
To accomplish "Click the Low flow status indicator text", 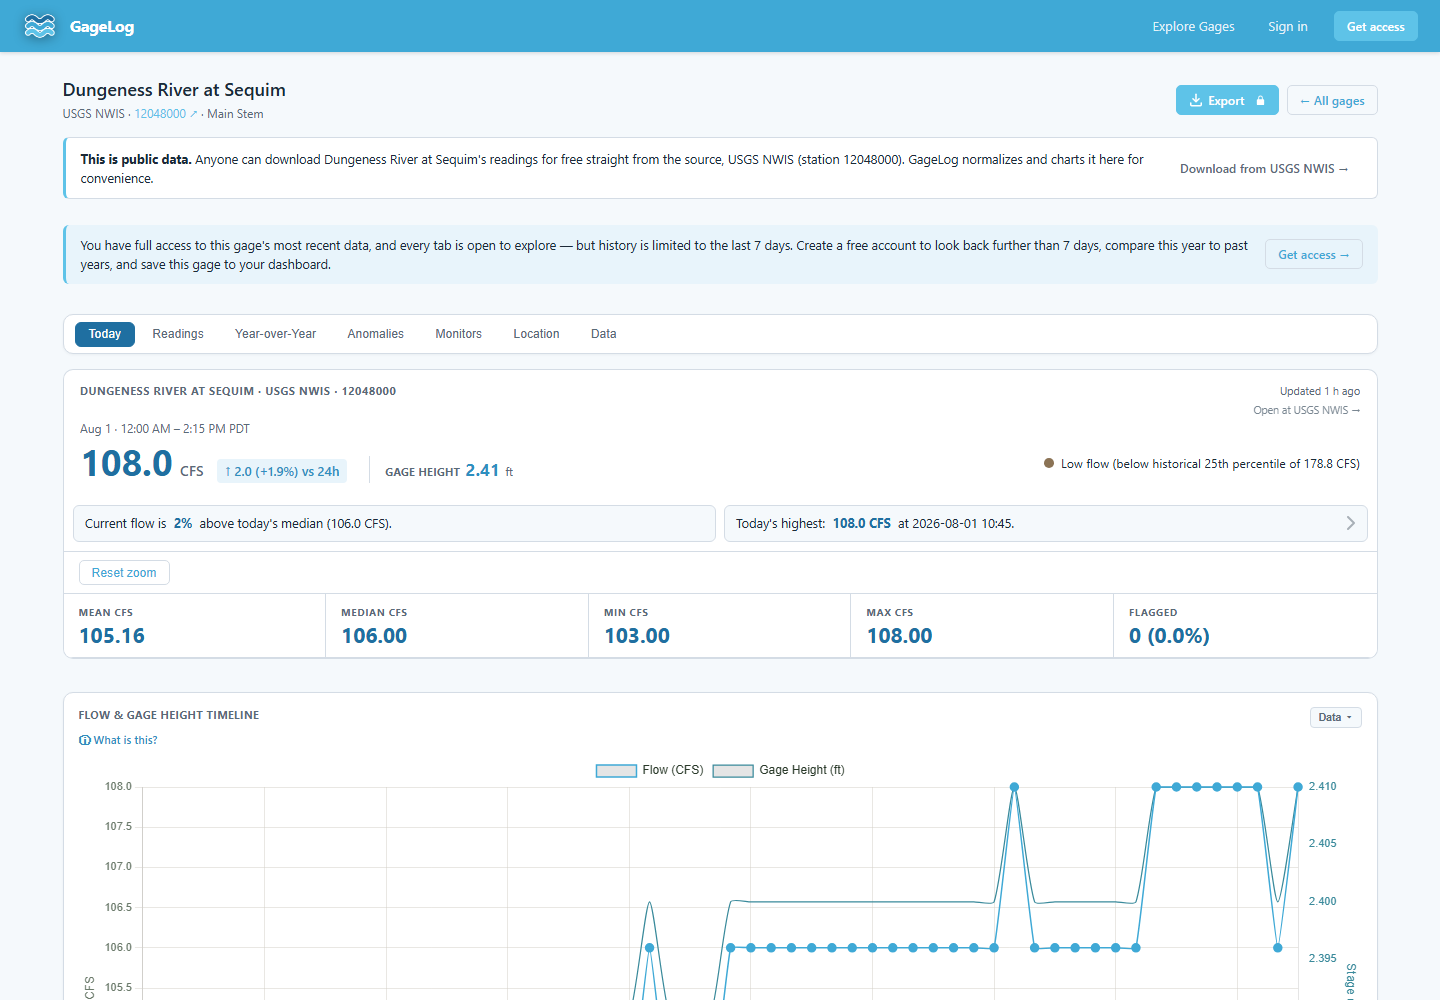I will point(1210,464).
